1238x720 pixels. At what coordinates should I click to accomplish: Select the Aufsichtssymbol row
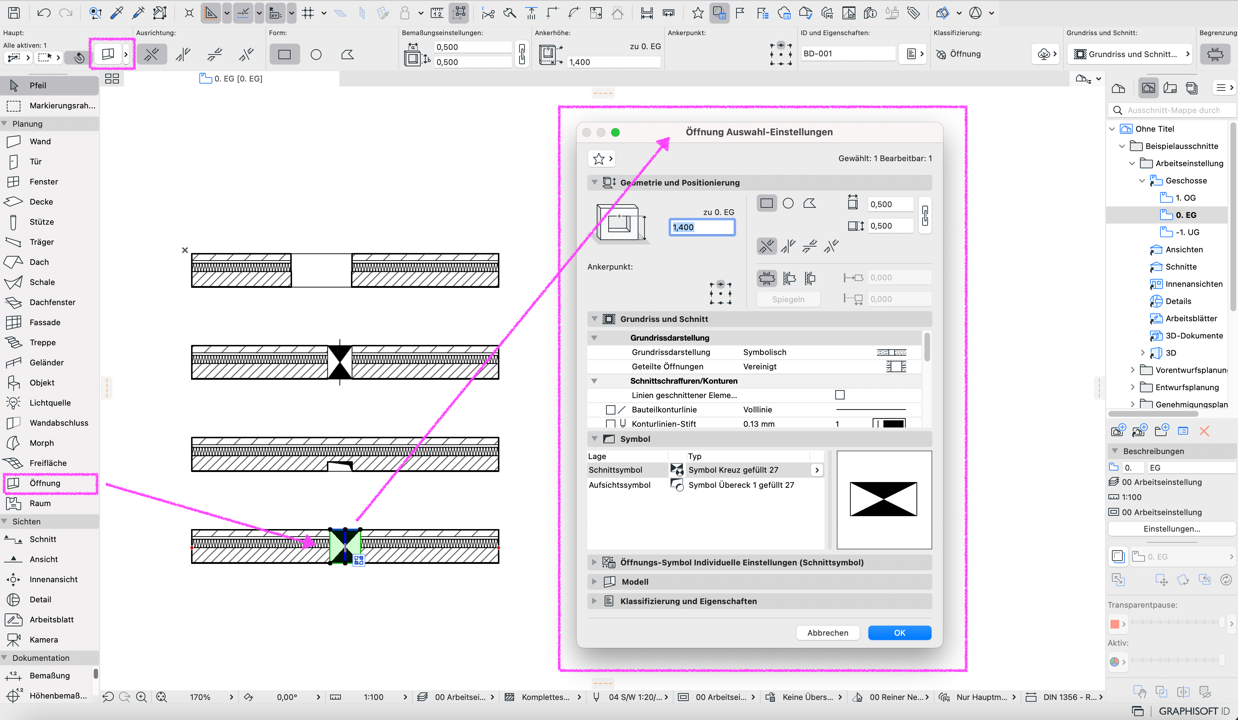click(x=704, y=485)
